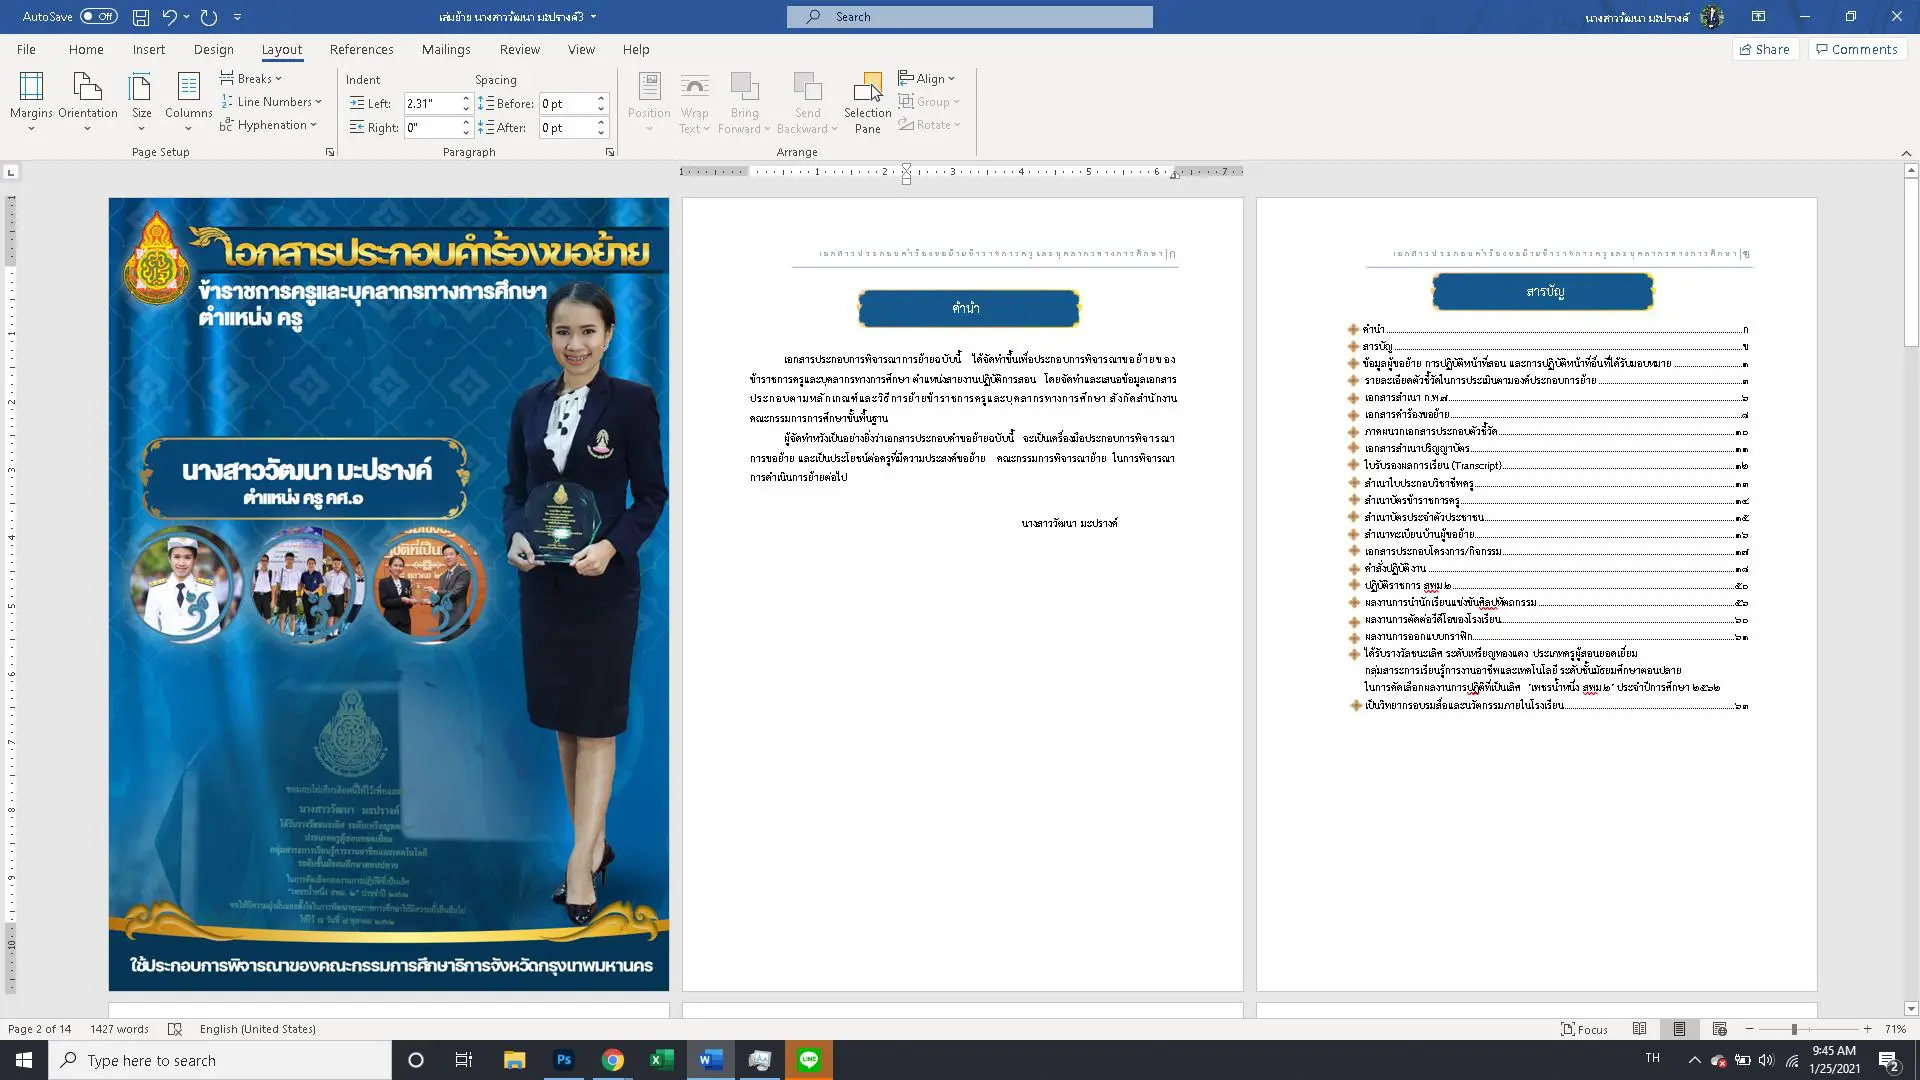Open Excel from the taskbar

click(x=661, y=1060)
